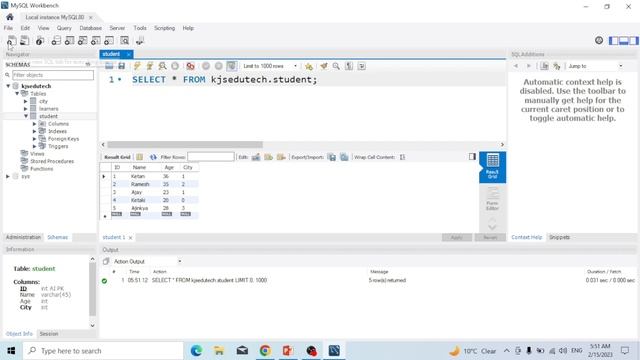Toggle the continue-on-error icon

click(x=190, y=66)
